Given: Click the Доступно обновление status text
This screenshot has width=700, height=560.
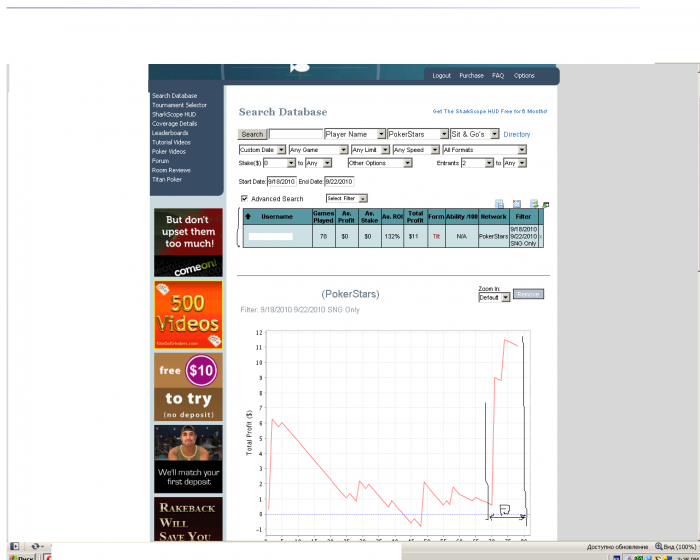Looking at the screenshot, I should pyautogui.click(x=617, y=547).
